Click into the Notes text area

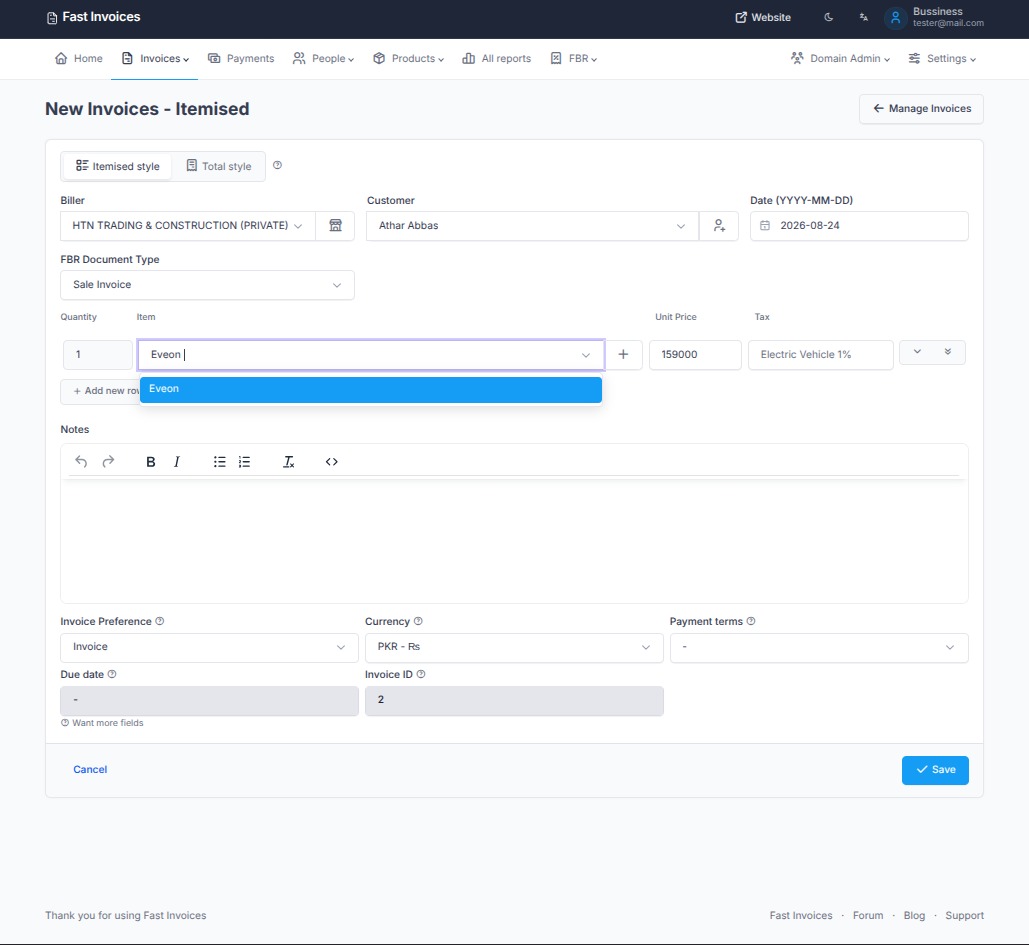click(514, 541)
